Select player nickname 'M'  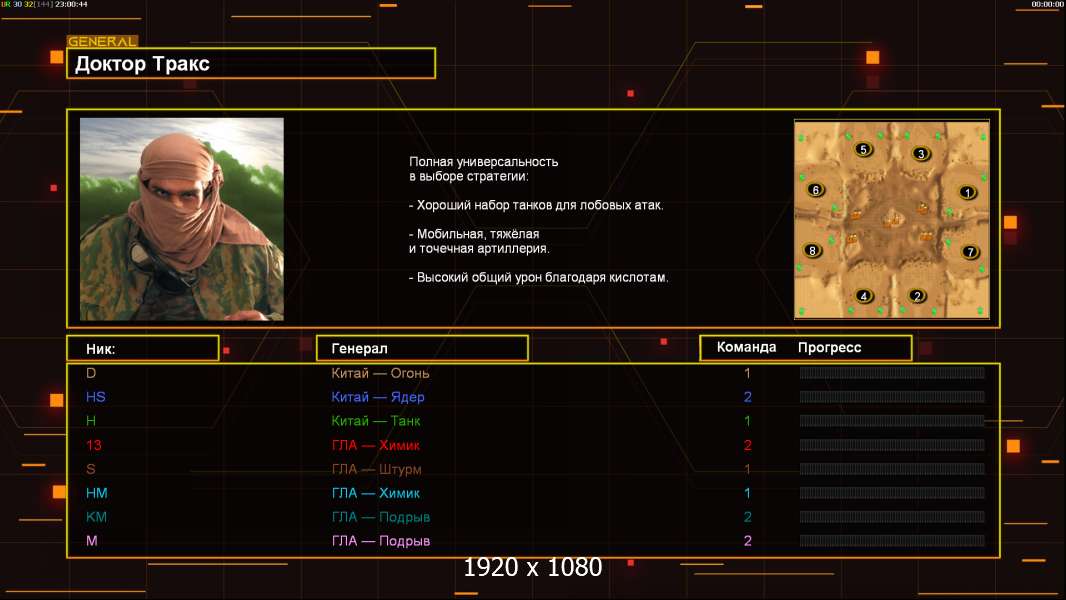[92, 541]
